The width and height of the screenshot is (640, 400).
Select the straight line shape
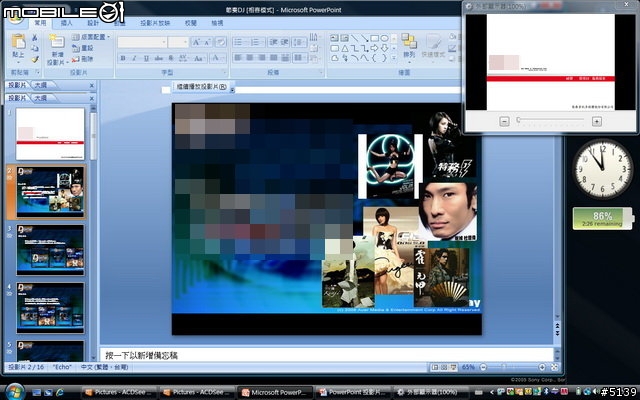(355, 38)
